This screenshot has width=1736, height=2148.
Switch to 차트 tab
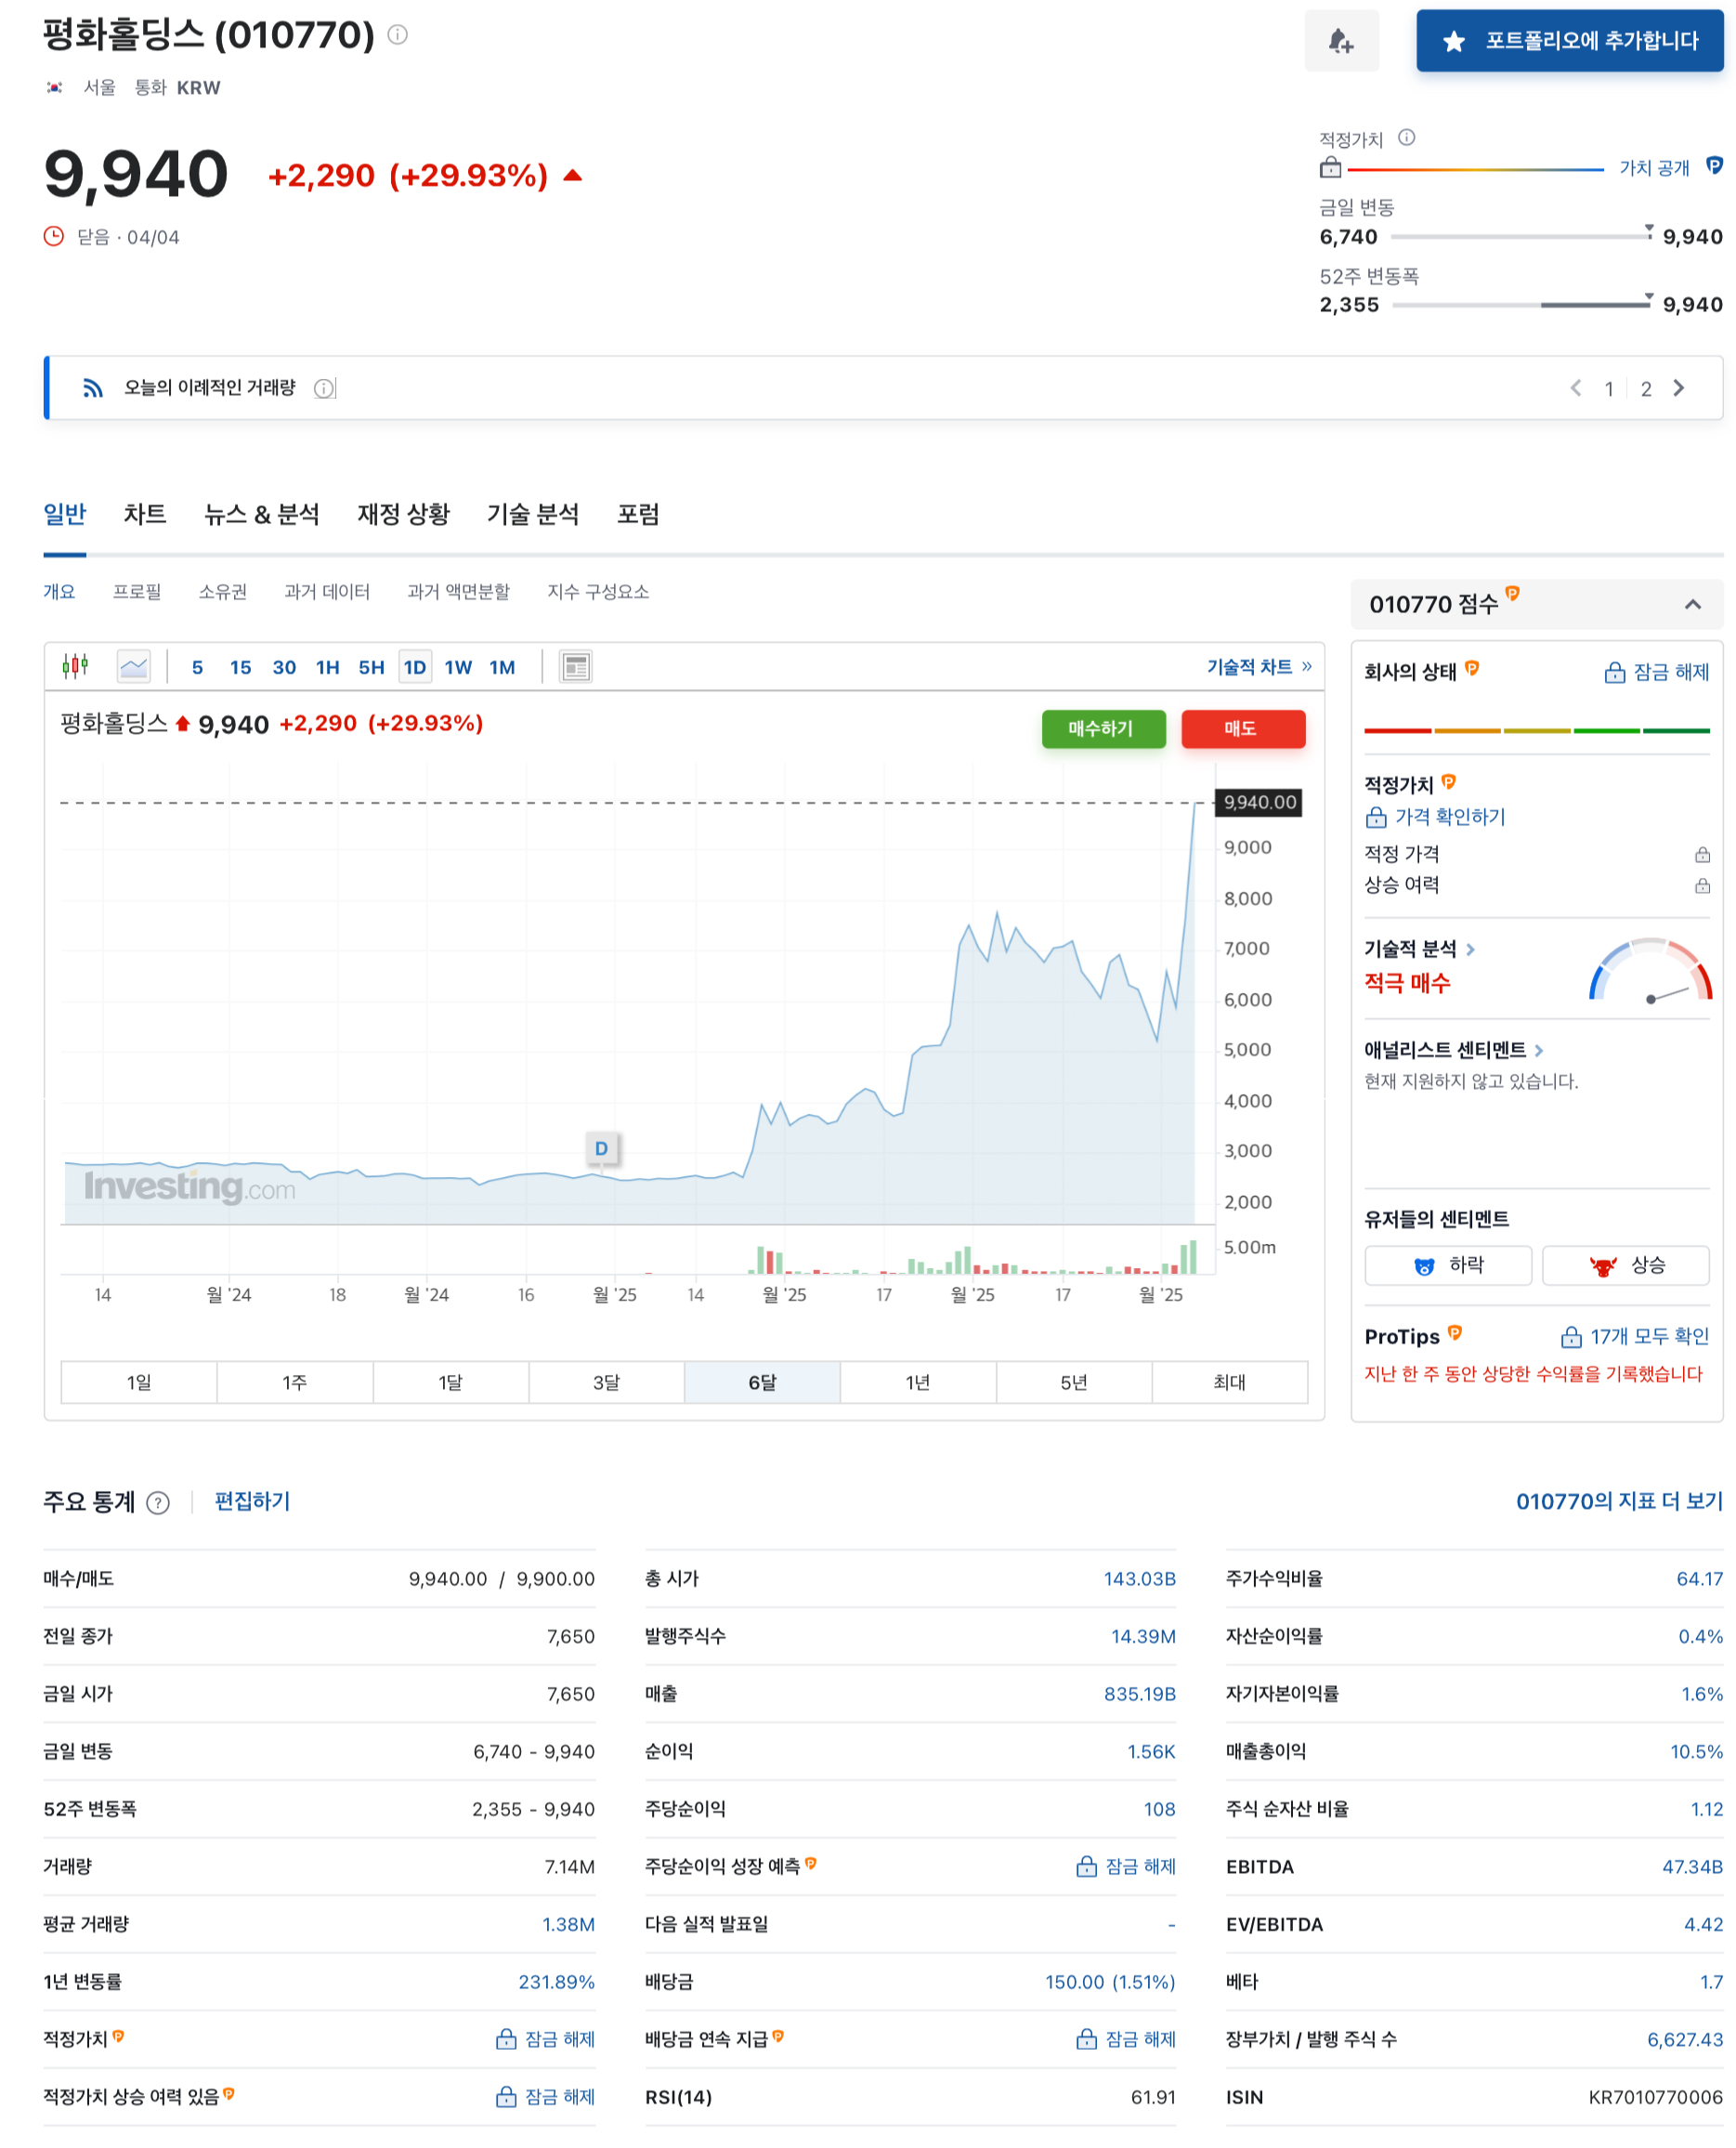[x=145, y=514]
